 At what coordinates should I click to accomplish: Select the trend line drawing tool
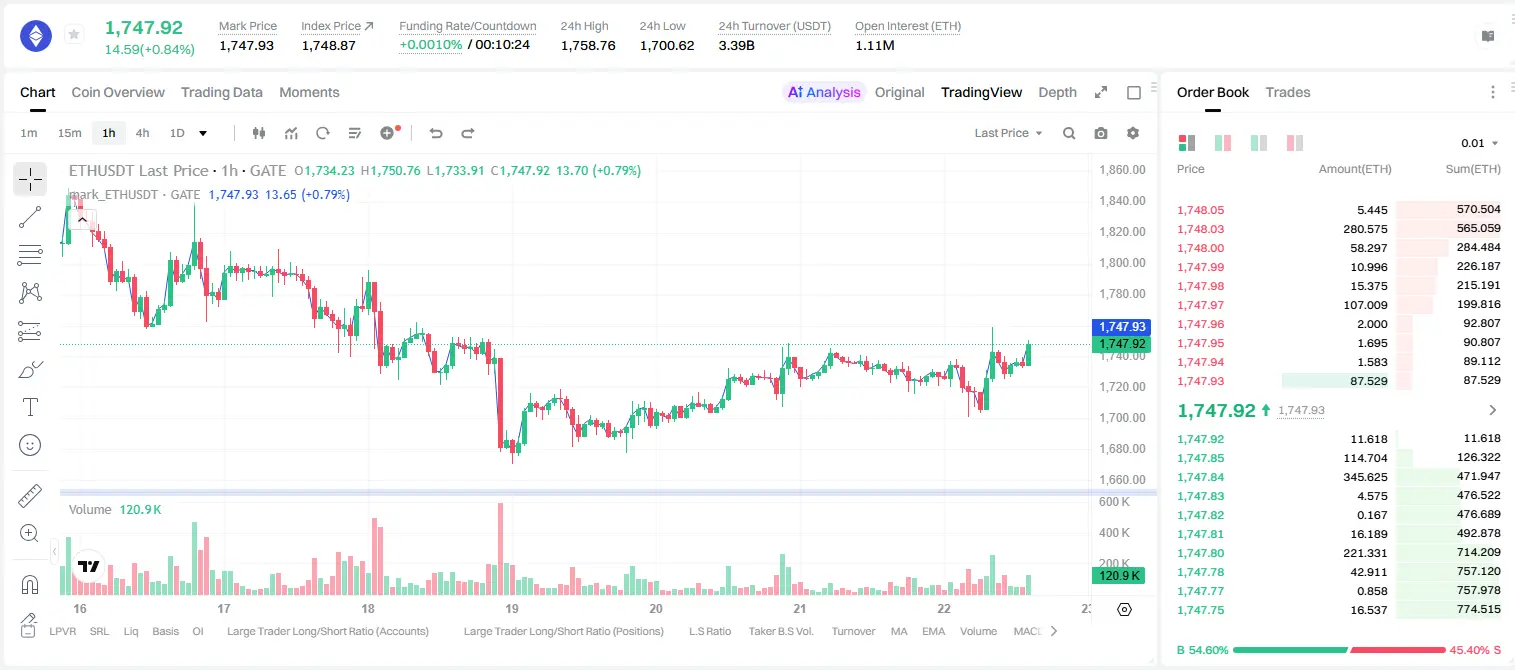30,217
